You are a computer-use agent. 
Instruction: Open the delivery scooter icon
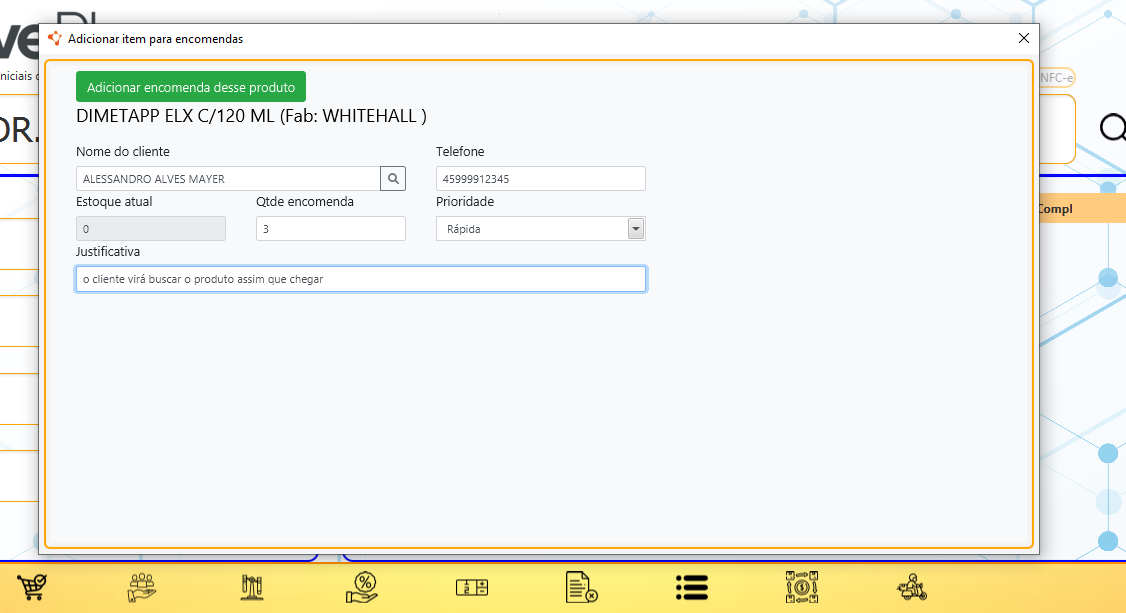click(911, 587)
